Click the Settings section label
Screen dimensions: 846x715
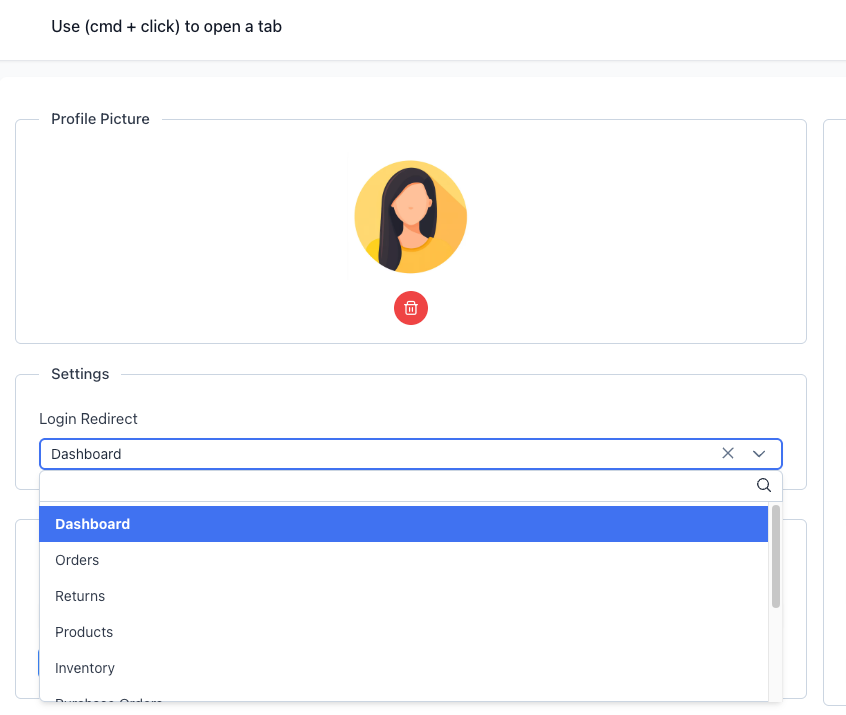click(80, 373)
